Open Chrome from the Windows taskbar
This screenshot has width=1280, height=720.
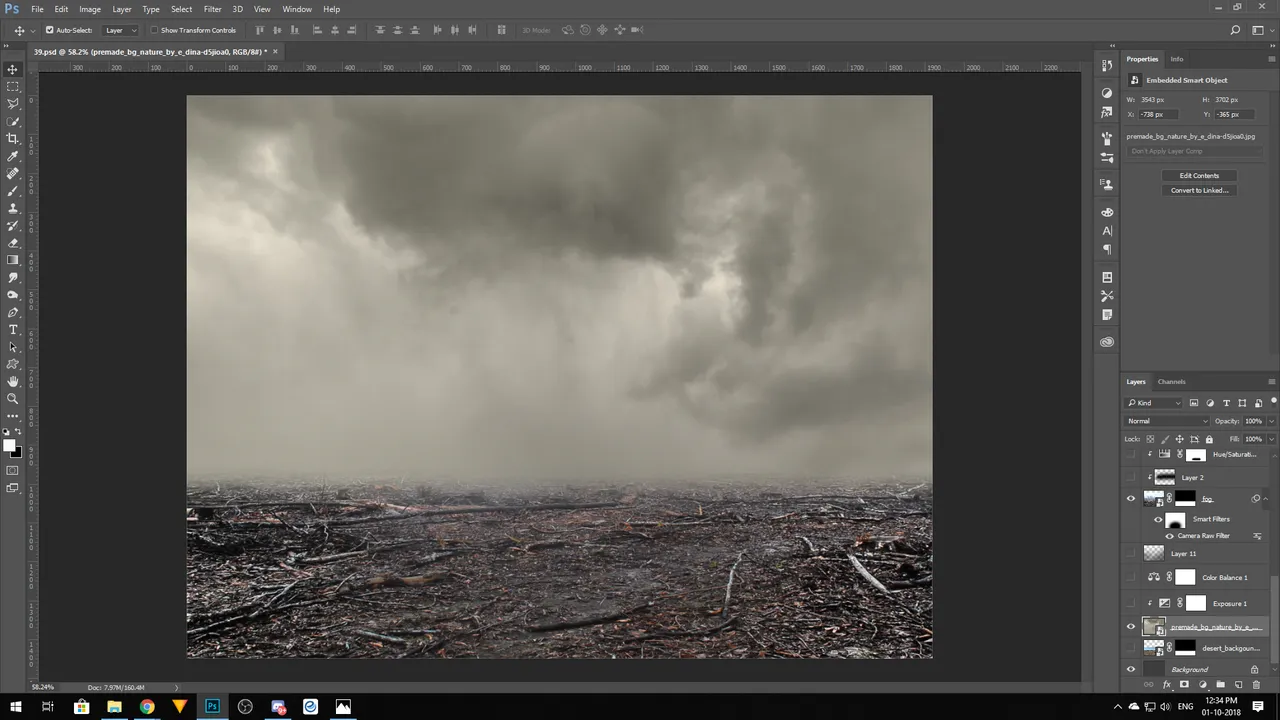click(147, 707)
